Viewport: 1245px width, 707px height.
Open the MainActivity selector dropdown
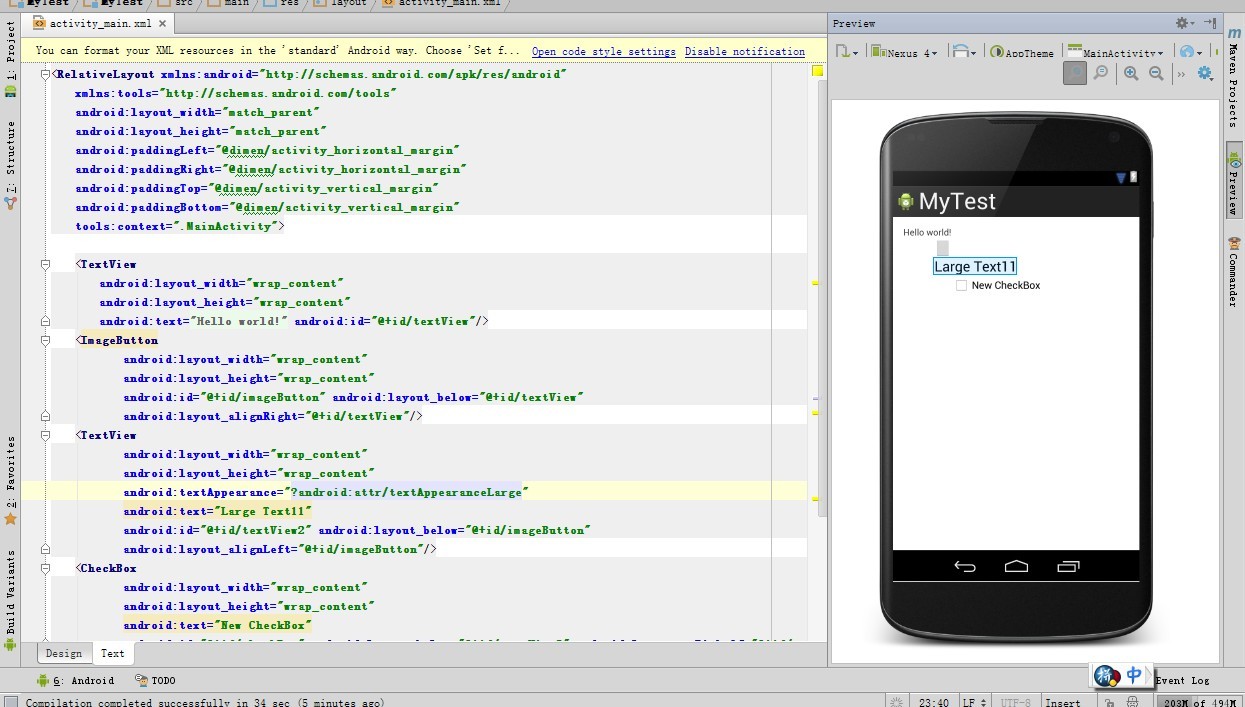click(1116, 52)
